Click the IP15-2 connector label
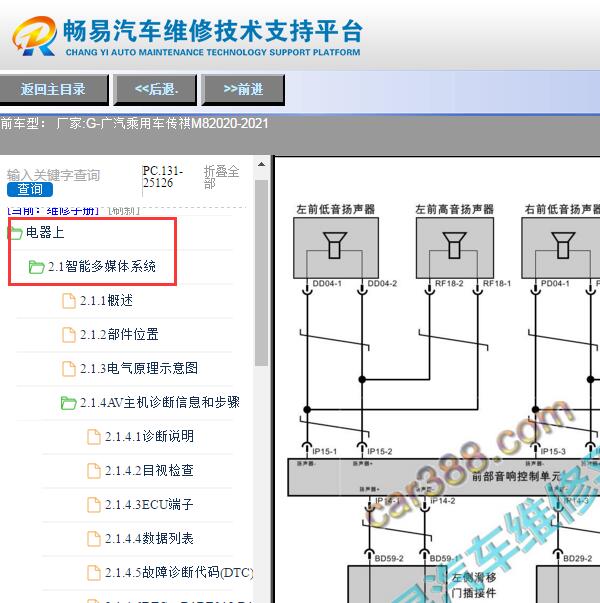This screenshot has height=603, width=600. point(380,451)
